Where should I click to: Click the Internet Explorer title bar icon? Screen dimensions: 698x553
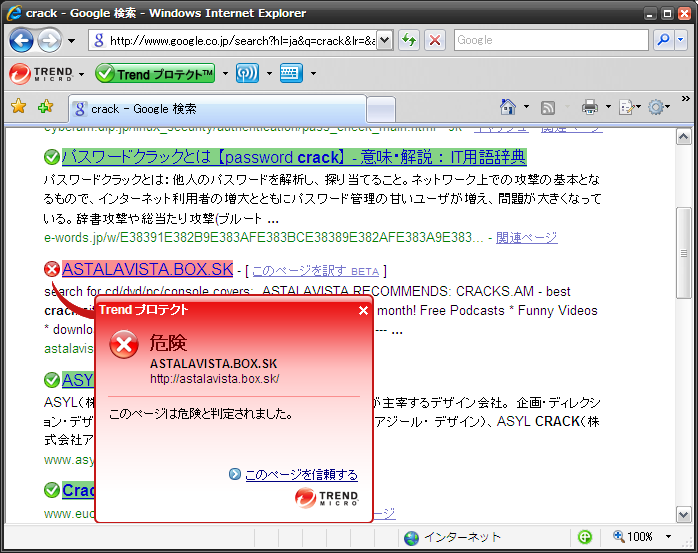tap(14, 12)
